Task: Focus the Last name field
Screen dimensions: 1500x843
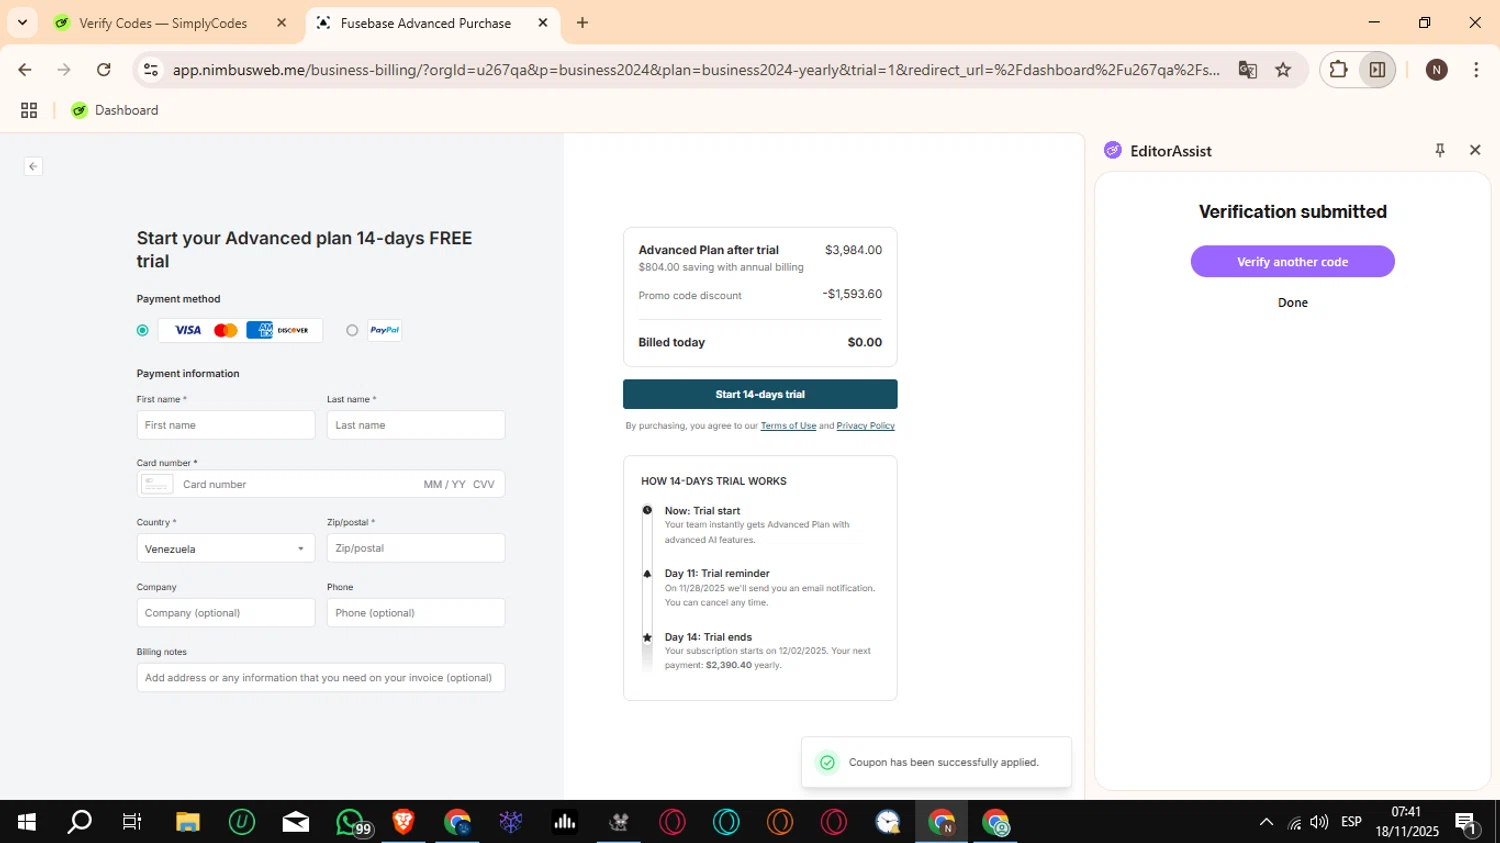Action: 416,425
